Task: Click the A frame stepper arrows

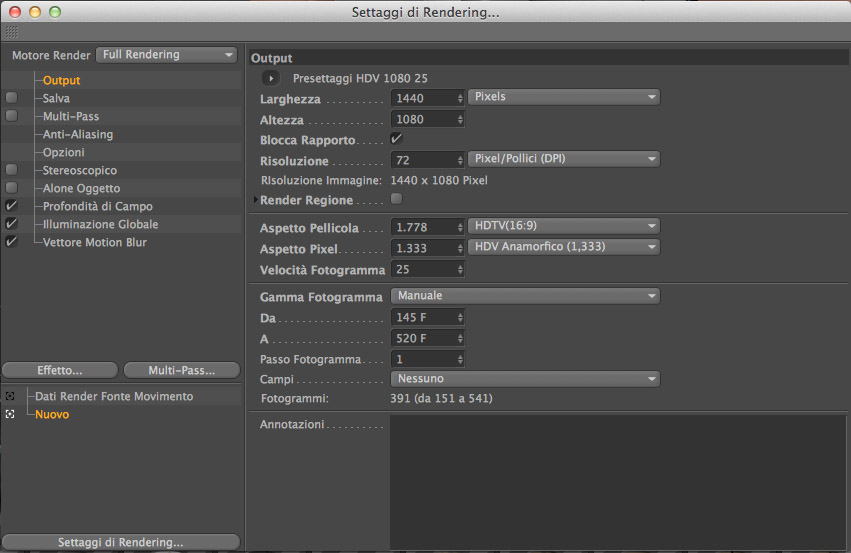Action: tap(460, 338)
